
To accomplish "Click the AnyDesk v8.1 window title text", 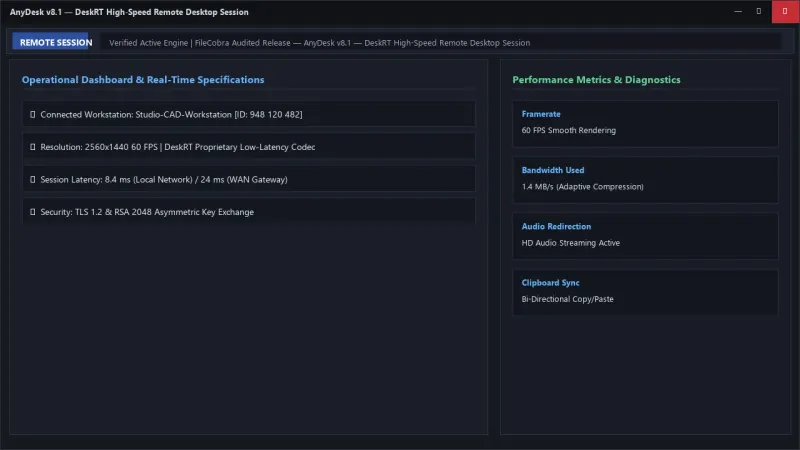I will tap(129, 12).
